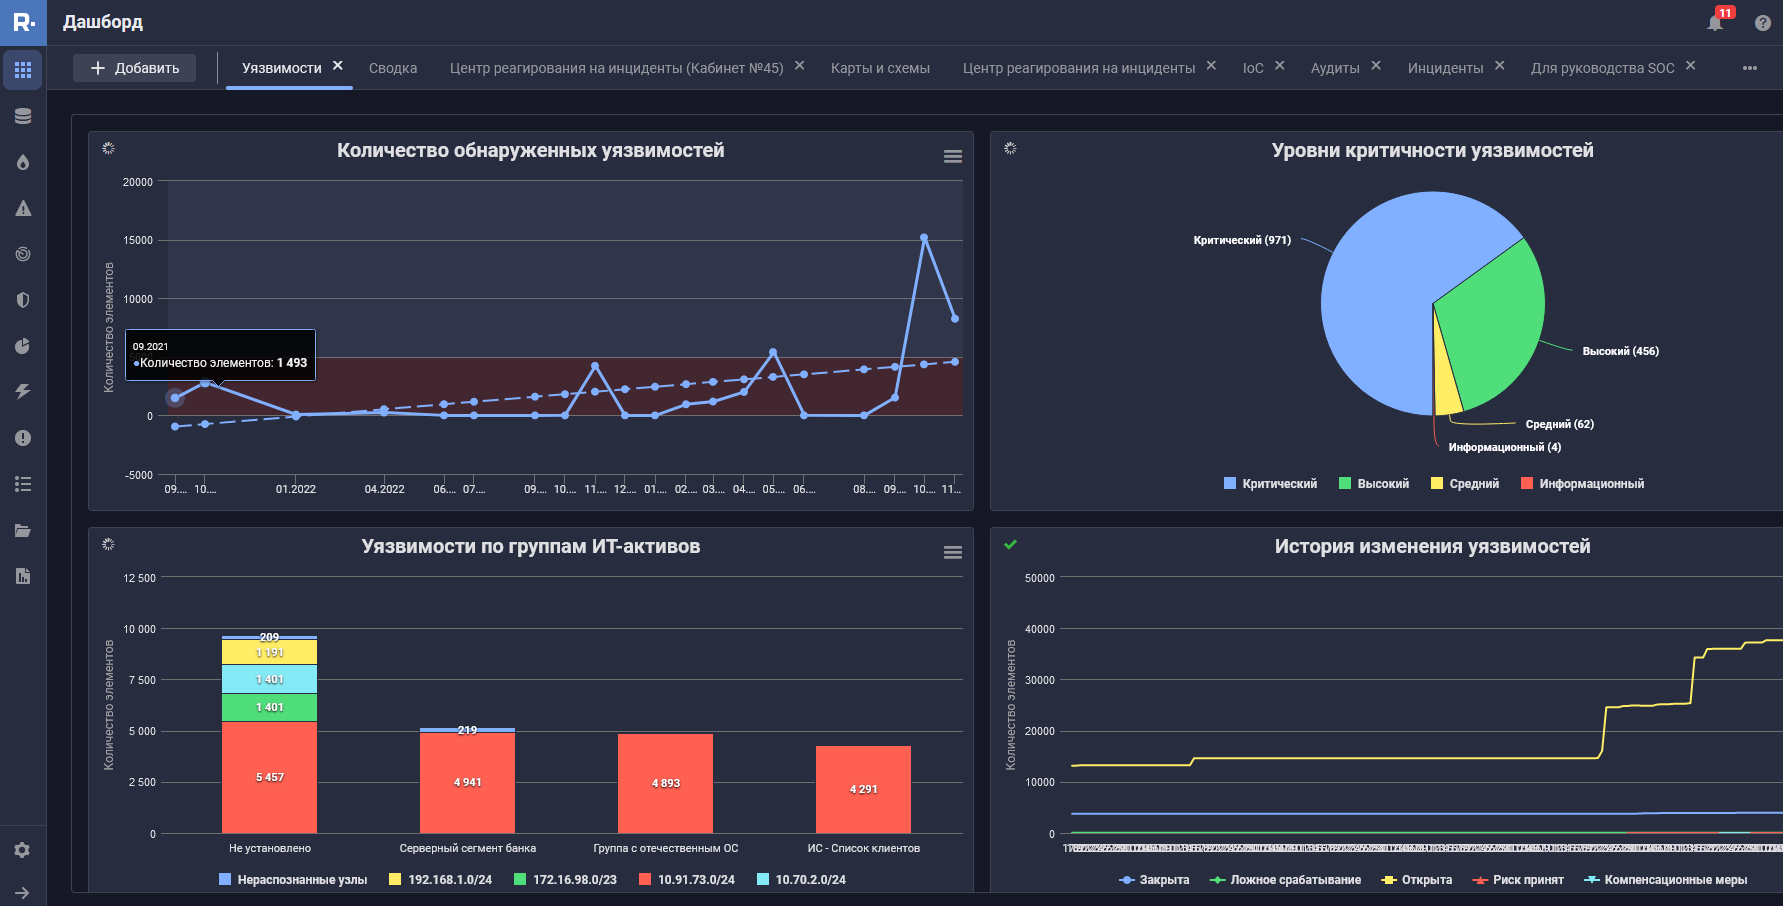Switch to the Инциденты tab
Screen dimensions: 1783x906
pyautogui.click(x=1445, y=68)
